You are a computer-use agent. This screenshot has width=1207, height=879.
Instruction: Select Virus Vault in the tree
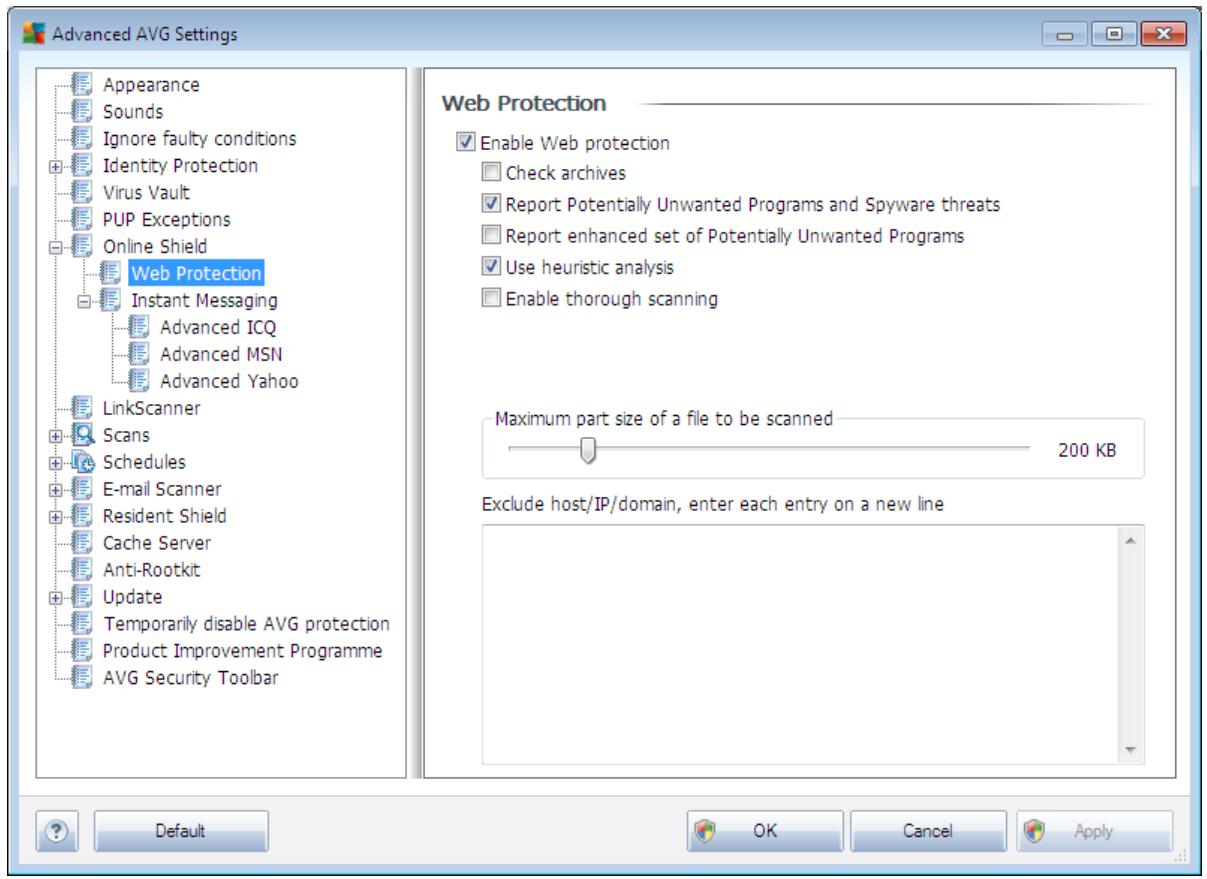(146, 193)
